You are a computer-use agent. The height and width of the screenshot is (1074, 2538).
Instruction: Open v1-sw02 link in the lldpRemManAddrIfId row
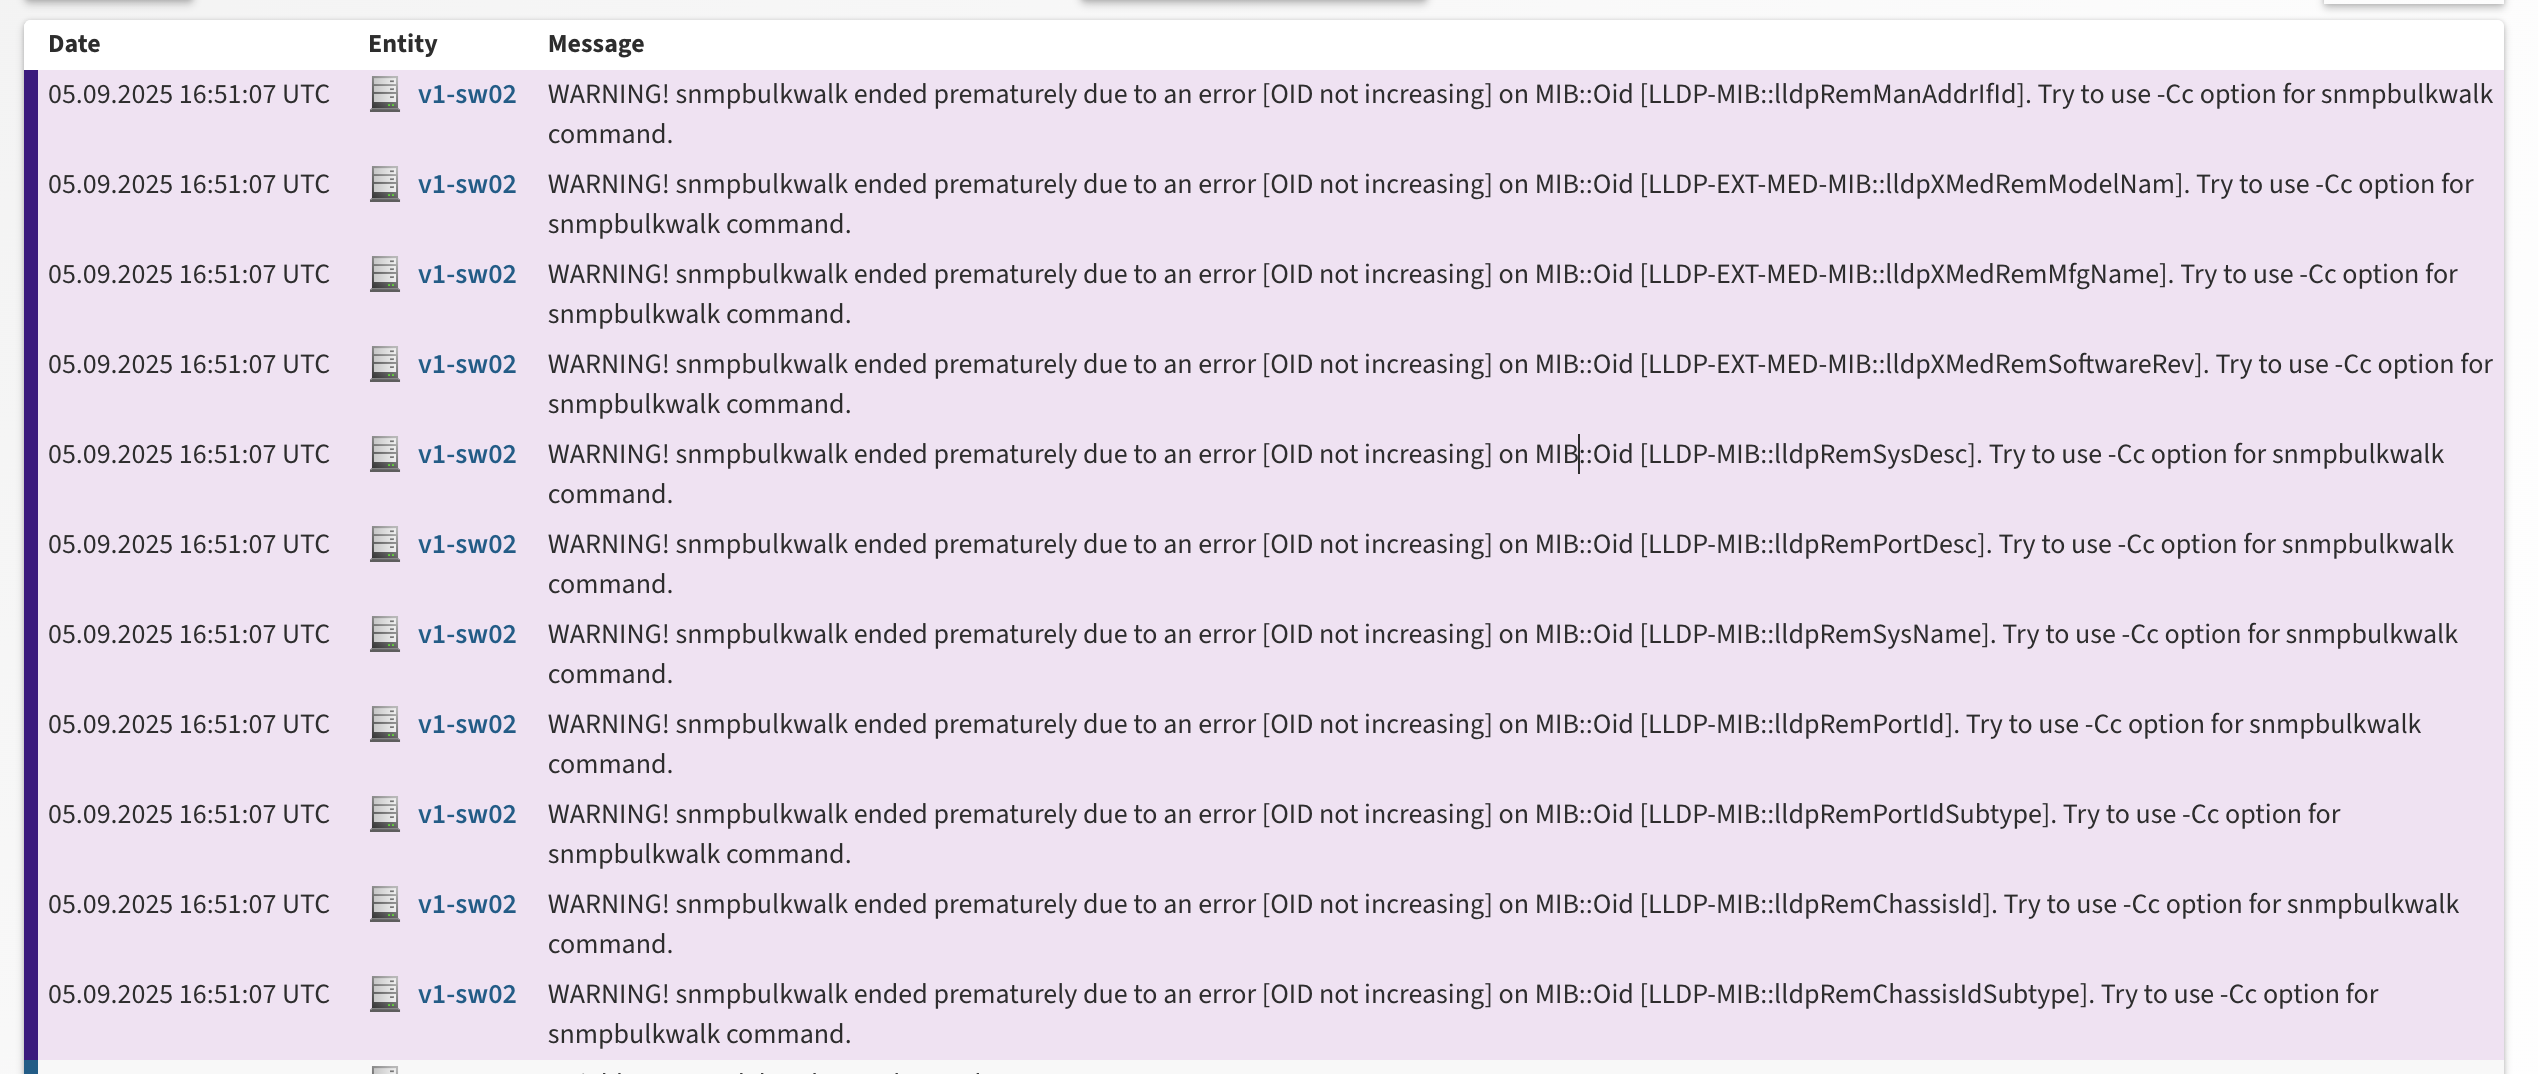(467, 94)
